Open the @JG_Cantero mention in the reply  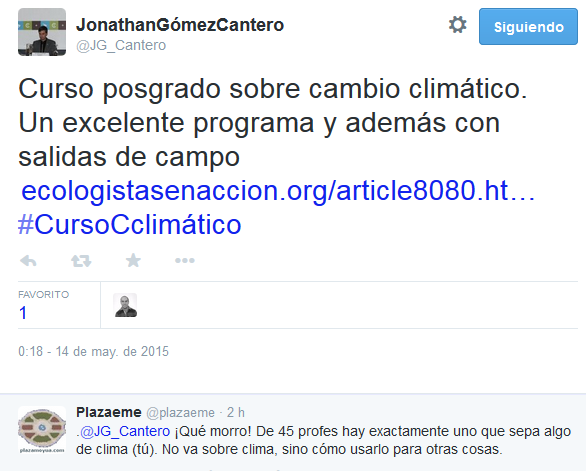pyautogui.click(x=125, y=431)
